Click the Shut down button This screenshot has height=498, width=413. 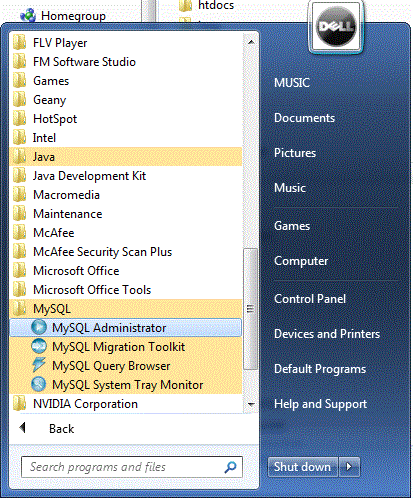click(303, 466)
